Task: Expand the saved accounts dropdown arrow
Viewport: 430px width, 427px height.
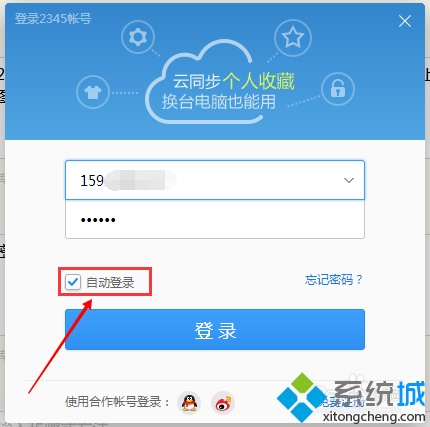Action: tap(349, 180)
